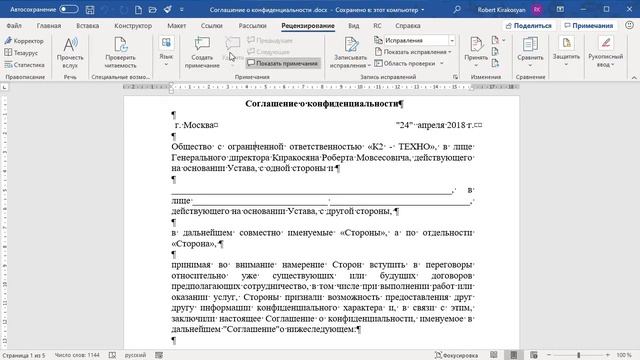Viewport: 640px width, 360px height.
Task: Switch to the Рассылки tab
Action: pyautogui.click(x=252, y=25)
